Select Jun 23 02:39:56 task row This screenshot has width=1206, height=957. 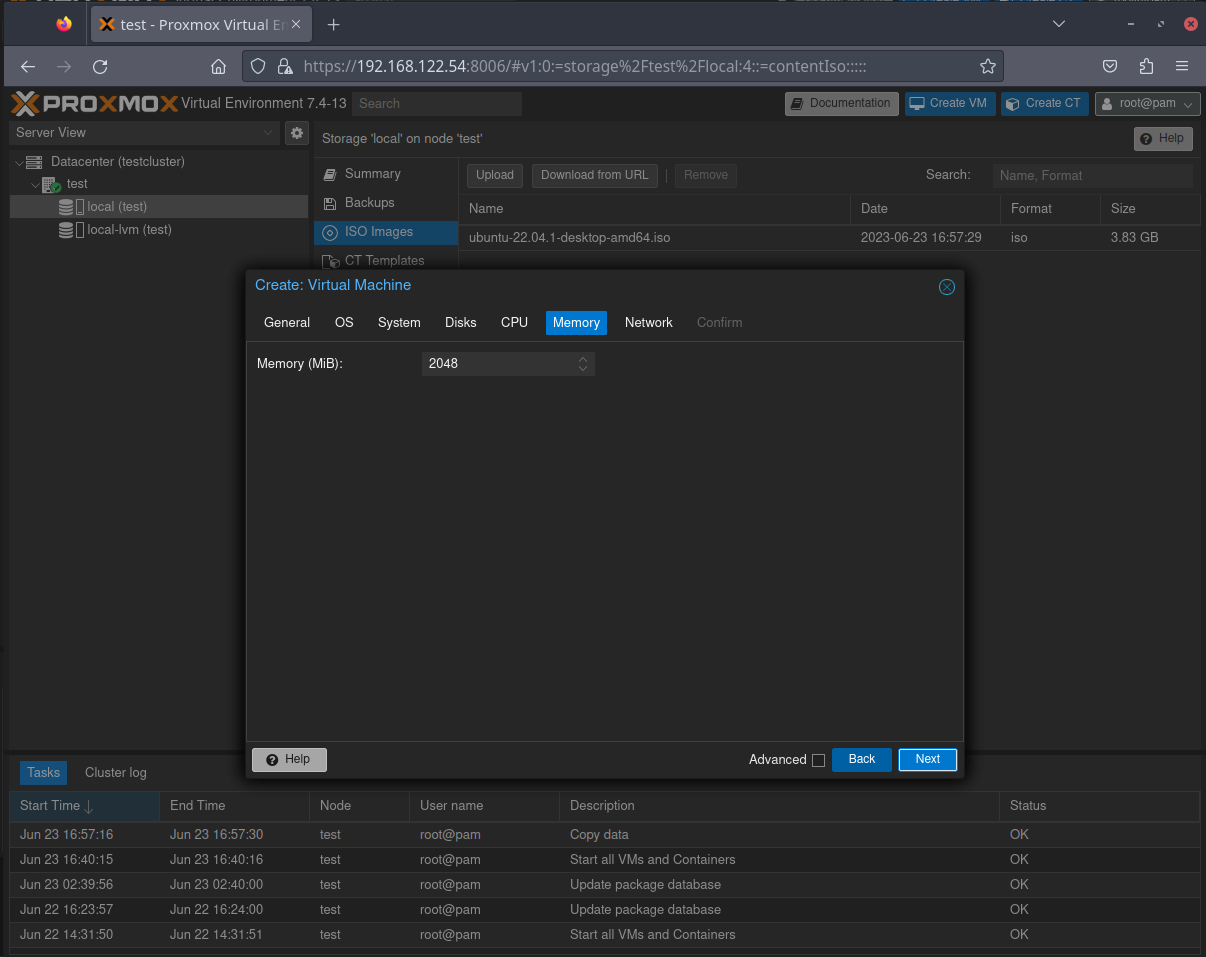point(604,885)
